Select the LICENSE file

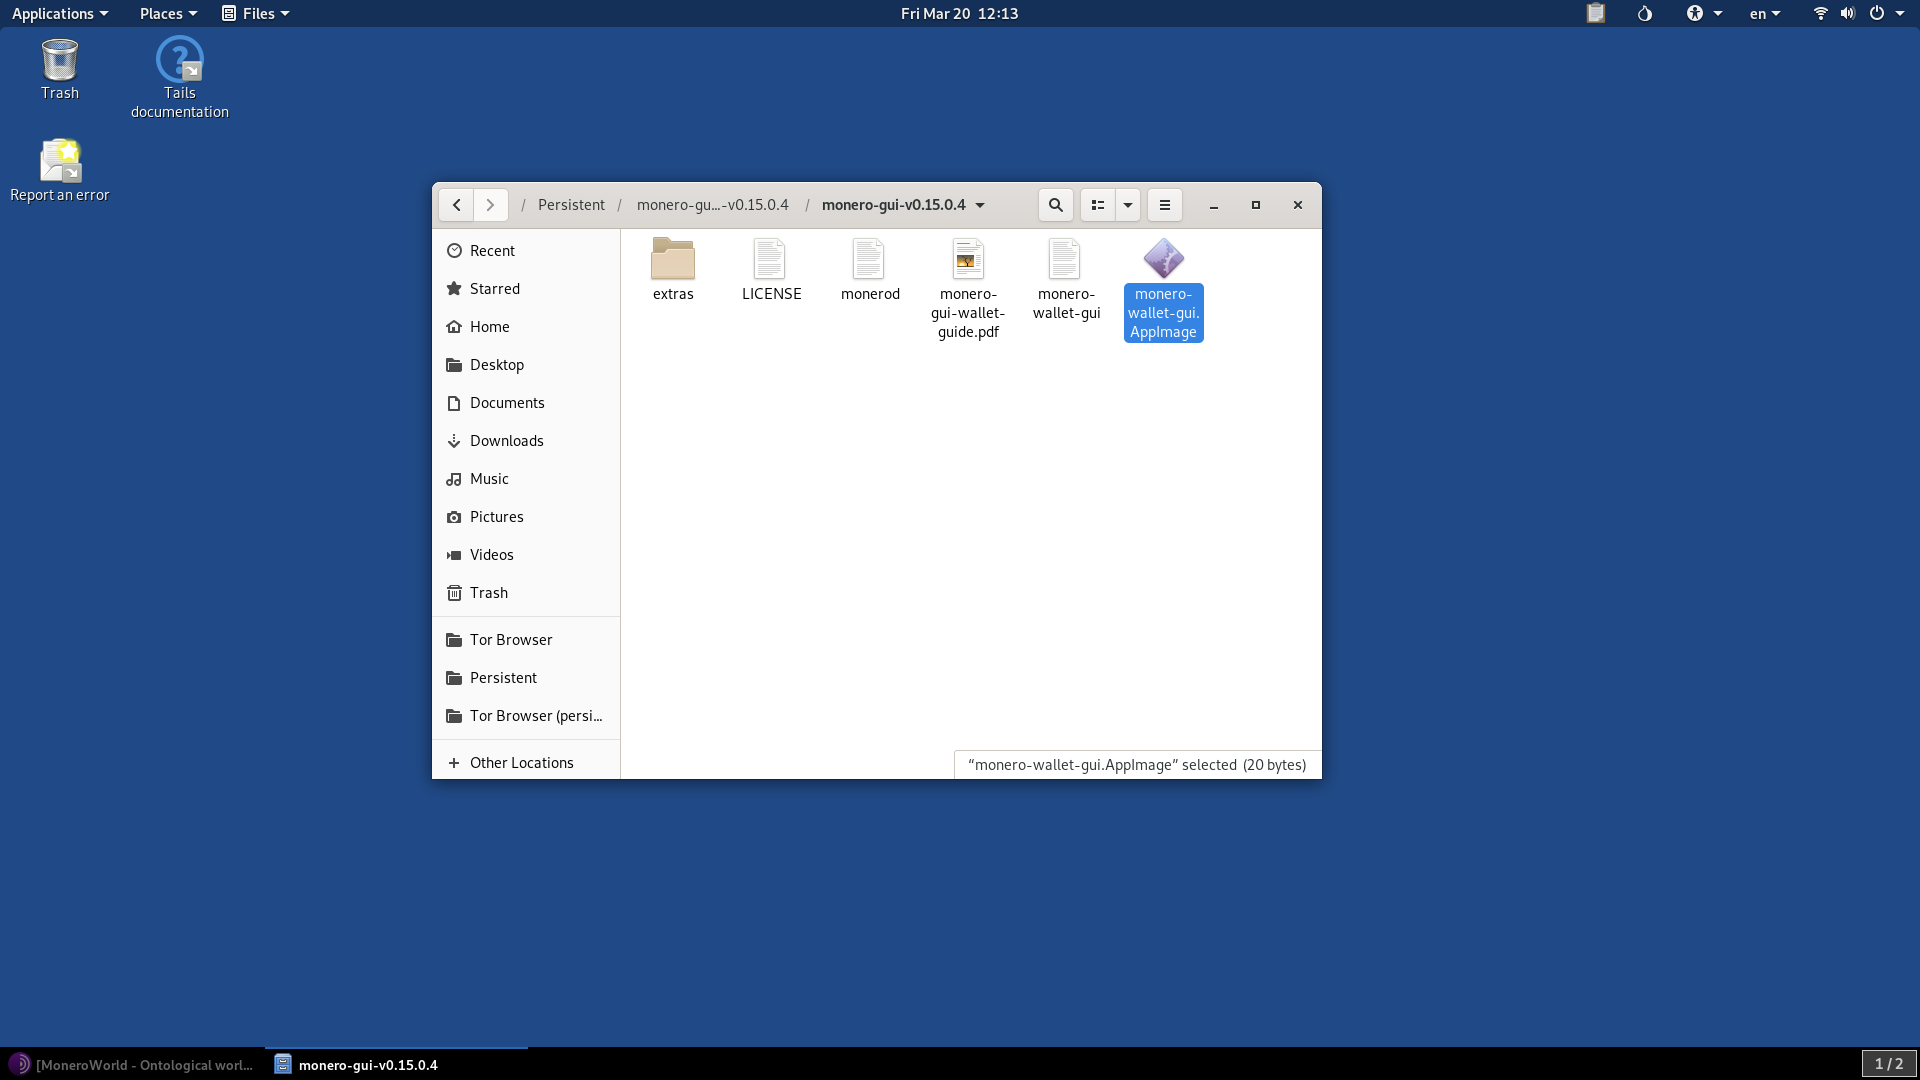pyautogui.click(x=771, y=260)
